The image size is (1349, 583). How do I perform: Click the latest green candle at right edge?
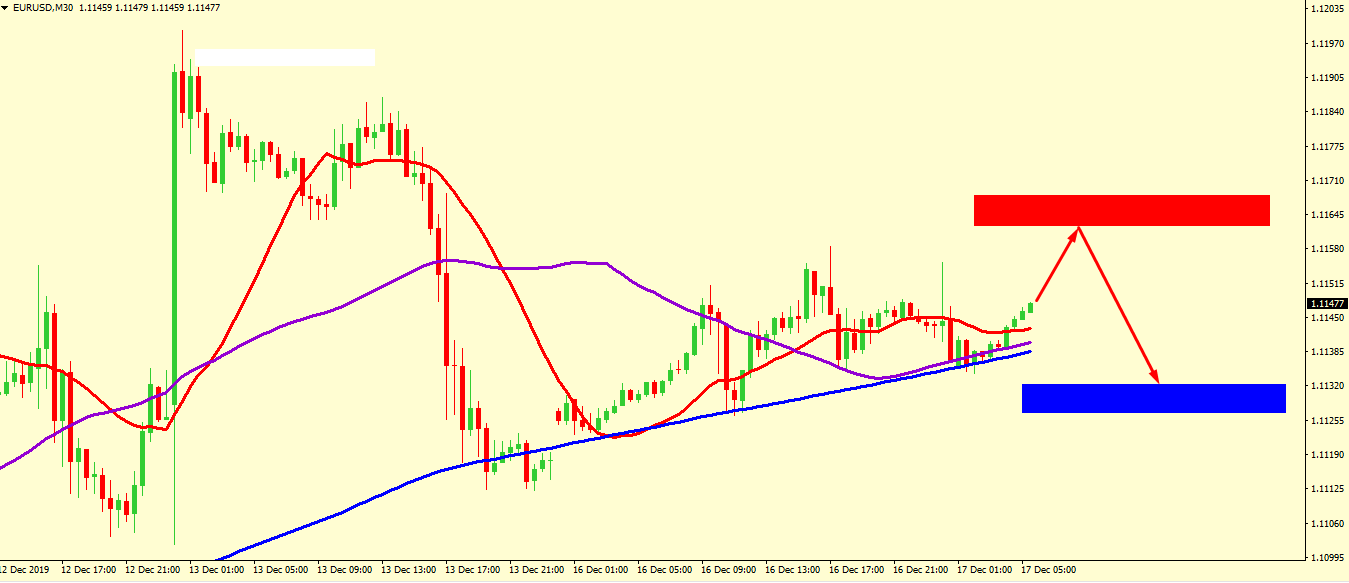(1030, 308)
